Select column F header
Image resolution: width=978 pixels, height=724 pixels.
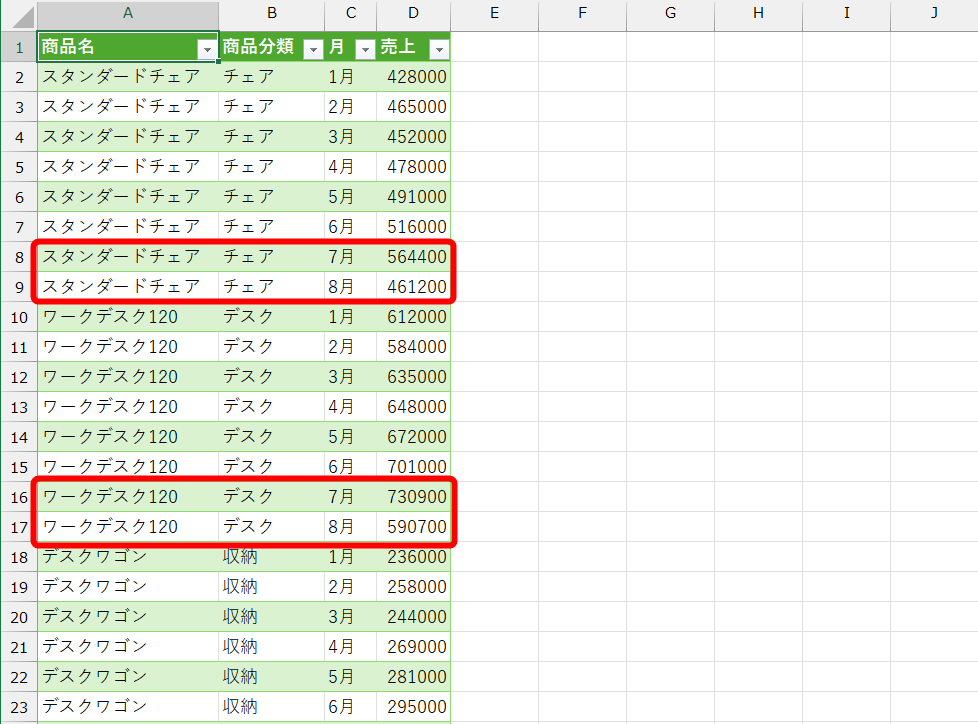tap(583, 14)
